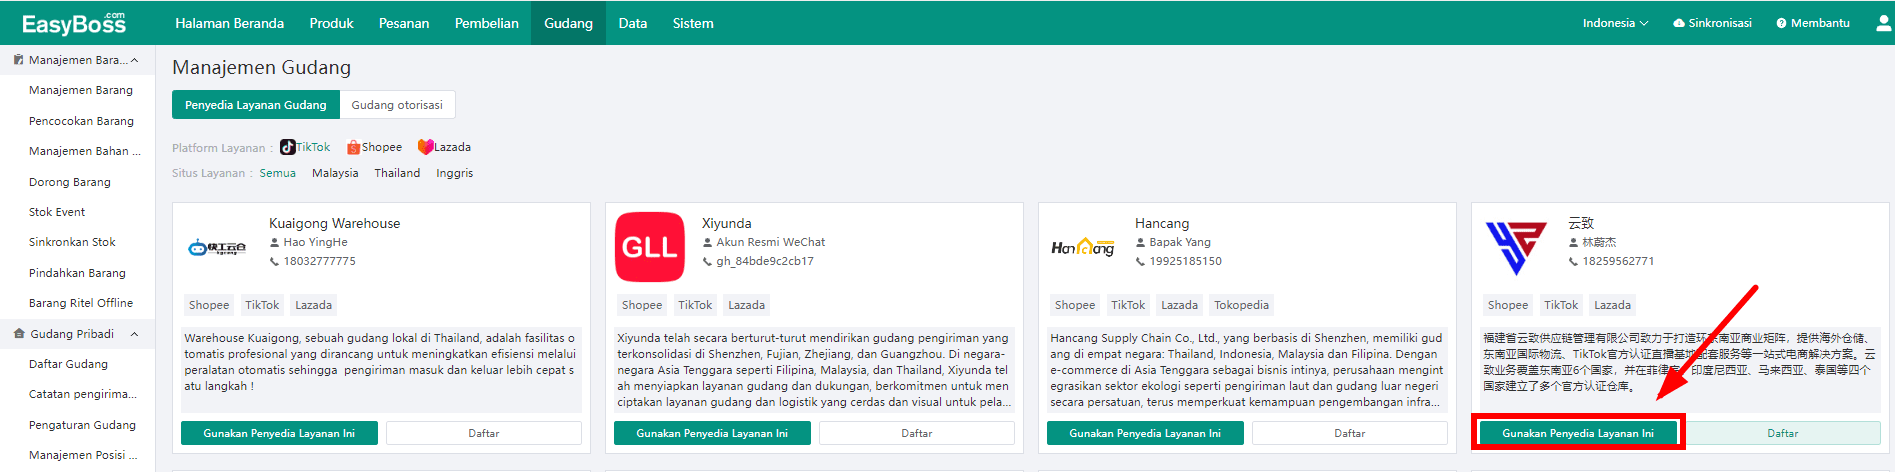Image resolution: width=1895 pixels, height=472 pixels.
Task: Click the Gudang Pribadi home icon
Action: point(18,334)
